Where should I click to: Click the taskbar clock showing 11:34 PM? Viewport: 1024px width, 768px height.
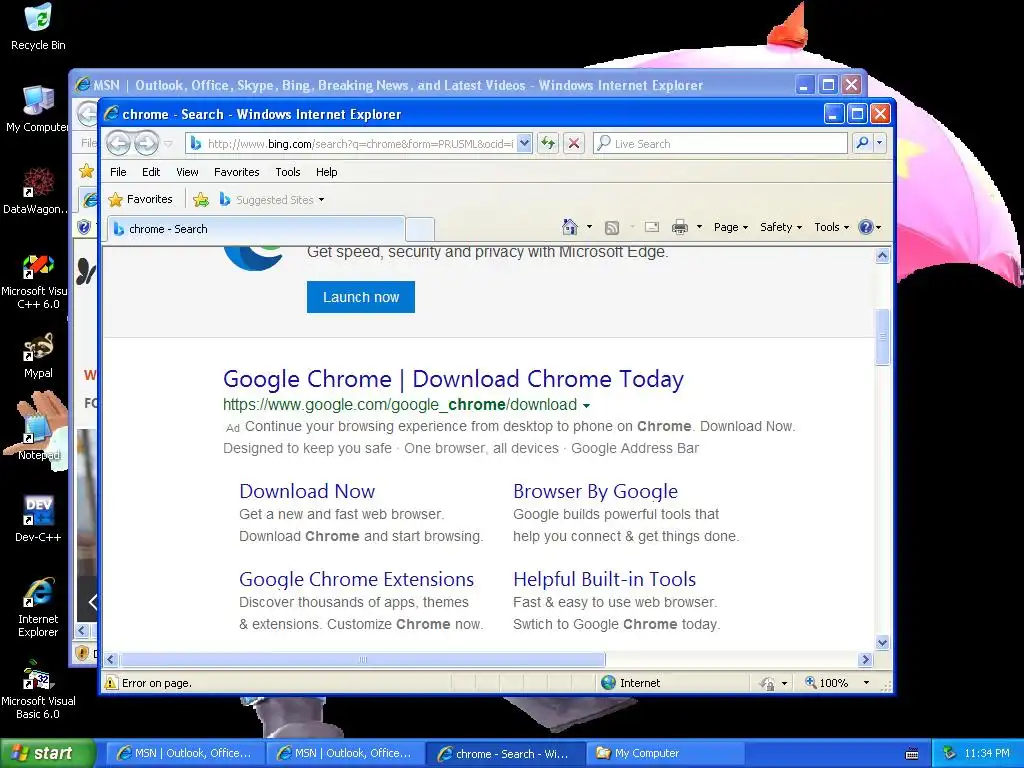pyautogui.click(x=987, y=753)
